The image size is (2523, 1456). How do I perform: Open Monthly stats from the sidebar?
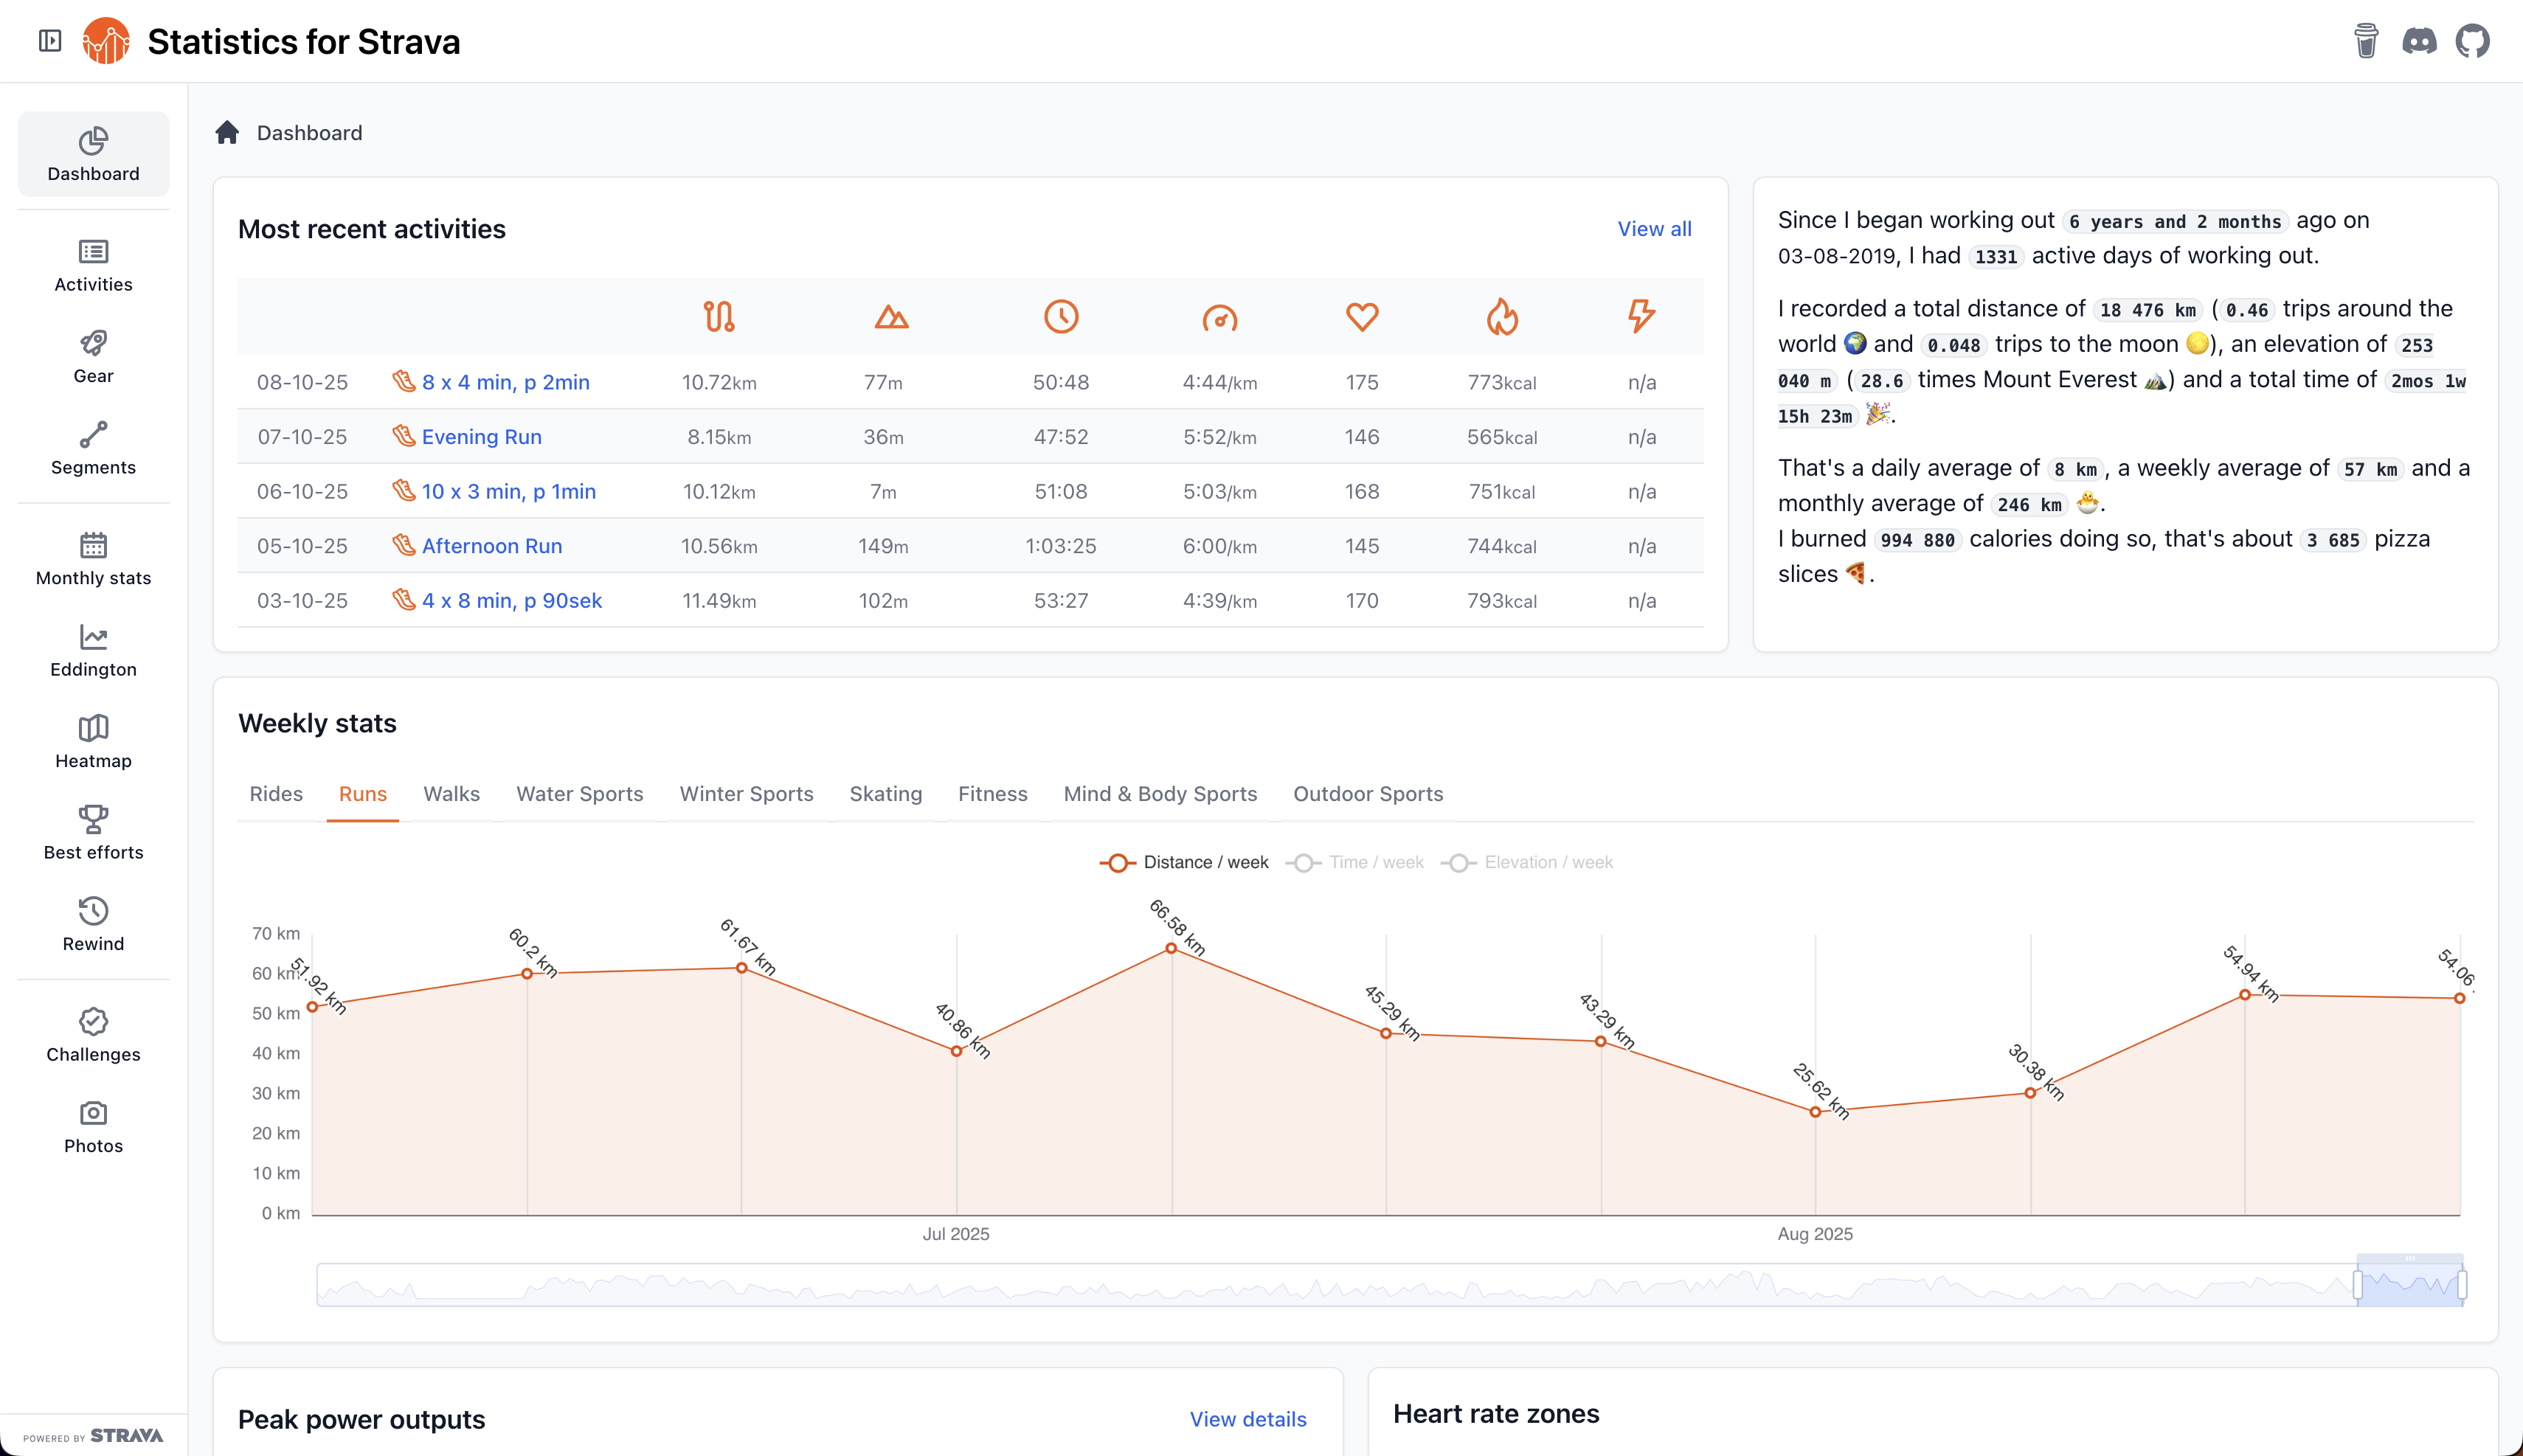(93, 559)
